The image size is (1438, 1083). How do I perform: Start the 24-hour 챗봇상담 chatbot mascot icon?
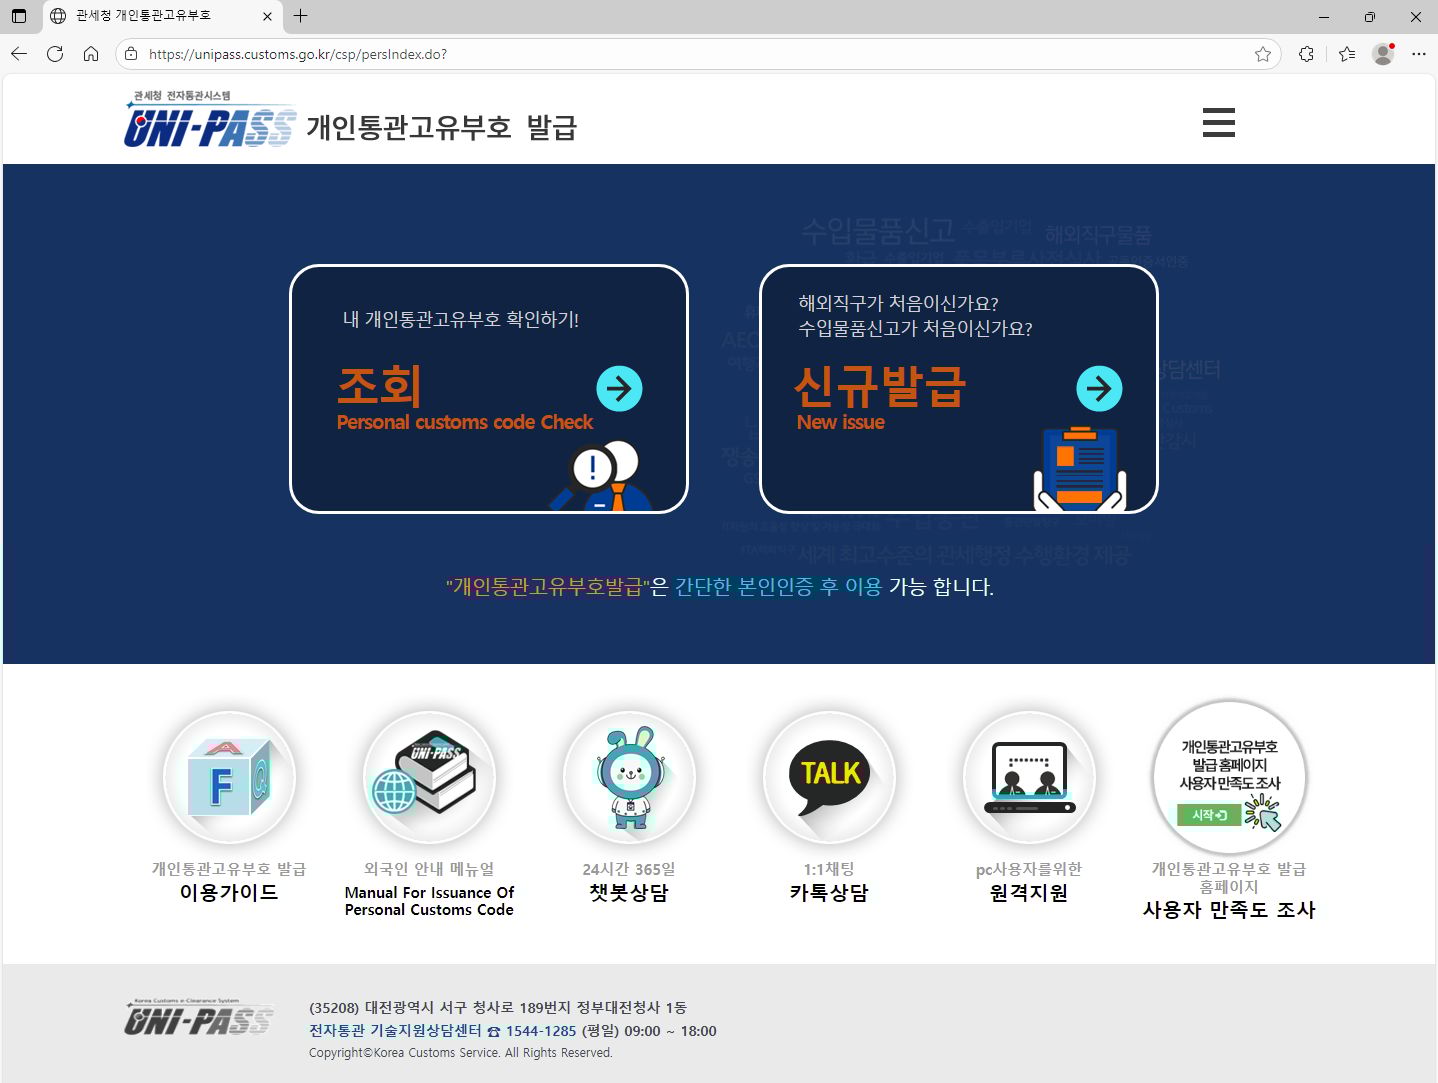coord(629,778)
